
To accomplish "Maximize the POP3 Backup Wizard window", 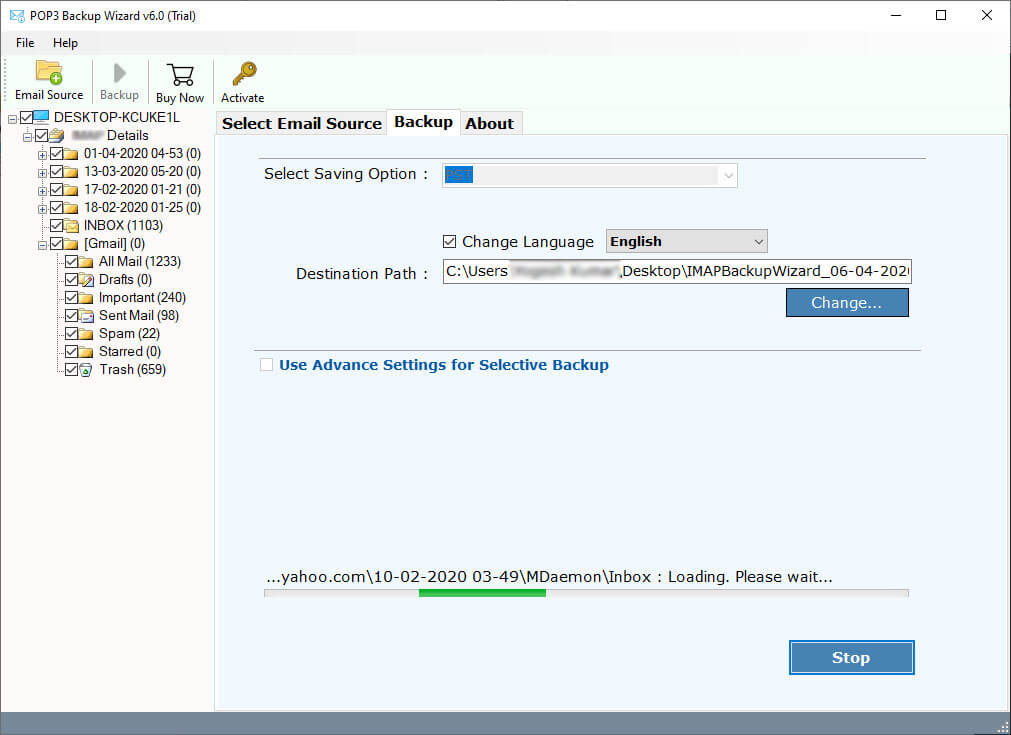I will point(941,15).
